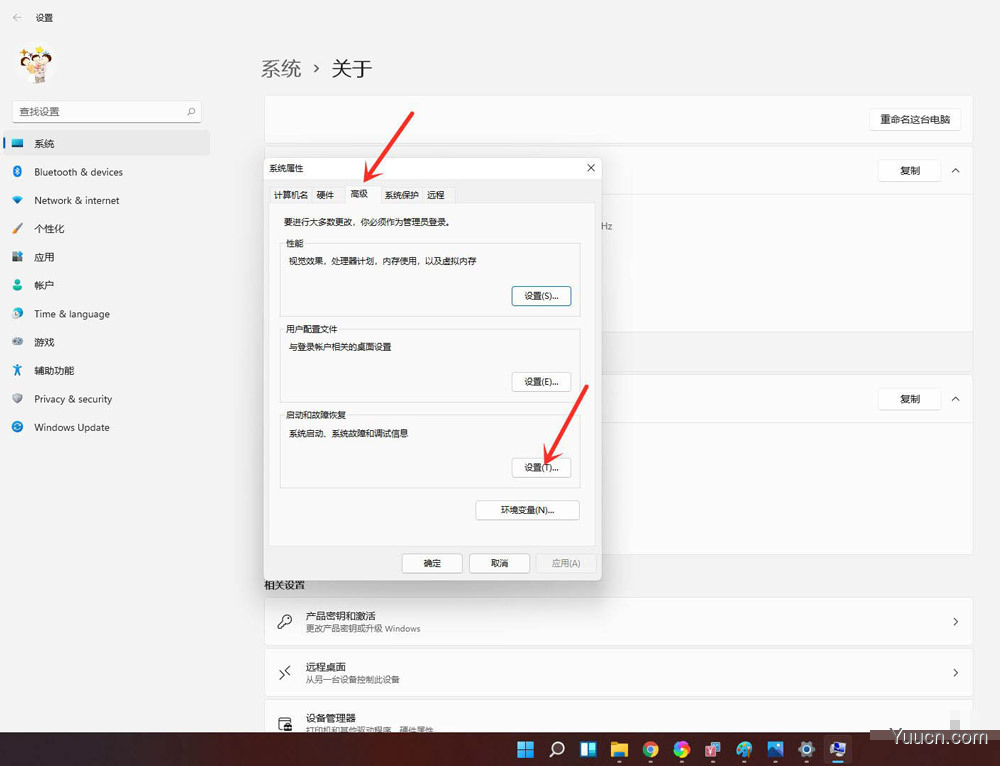Switch to 硬件 tab in 系统属性
Screen dimensions: 1000x766
[x=325, y=195]
